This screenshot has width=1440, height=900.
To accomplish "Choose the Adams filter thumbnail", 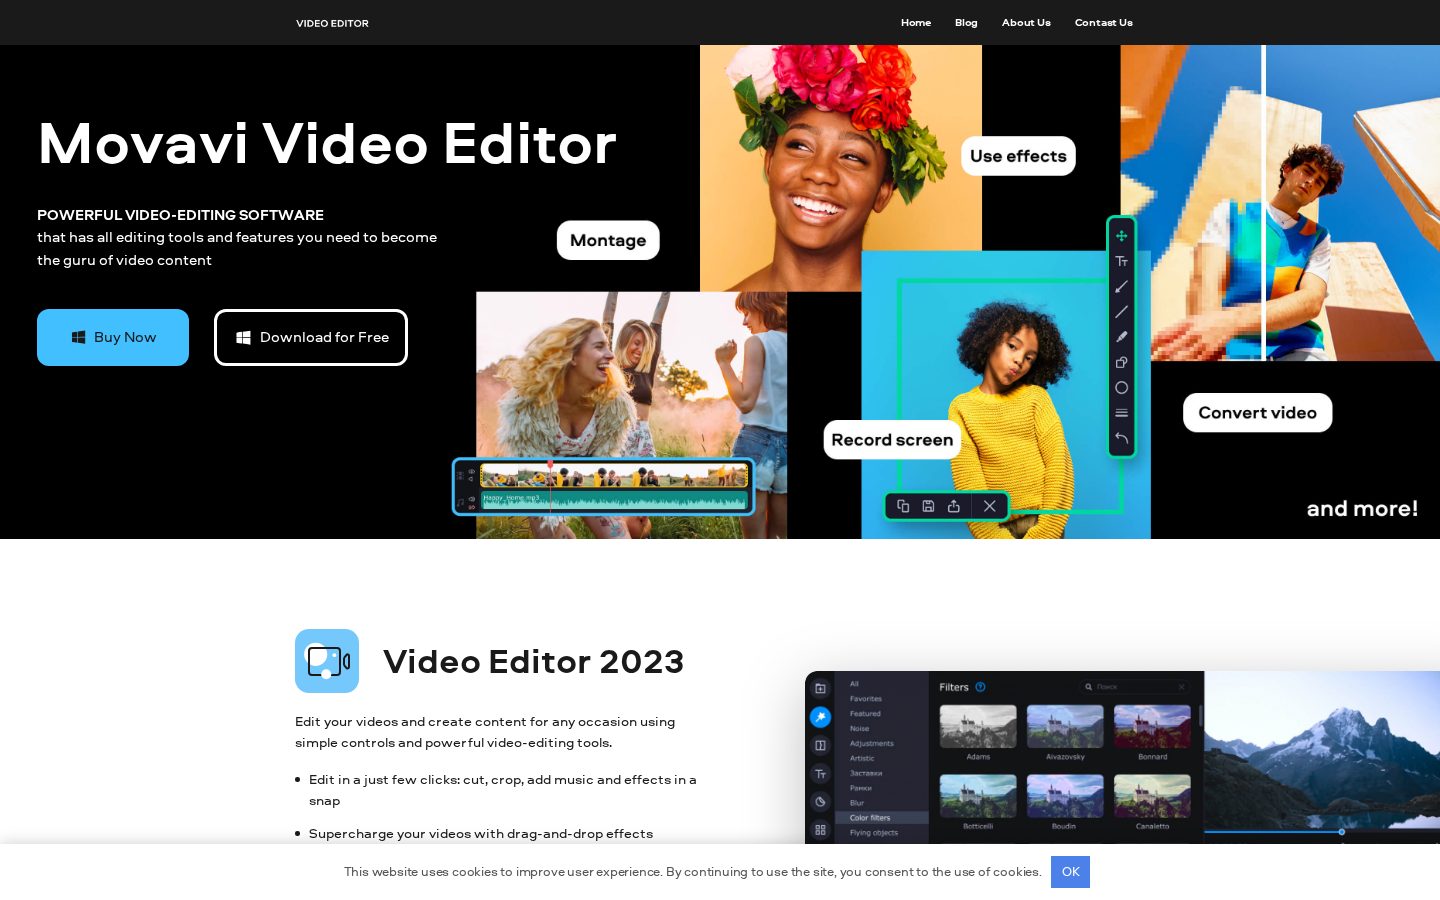I will 978,727.
